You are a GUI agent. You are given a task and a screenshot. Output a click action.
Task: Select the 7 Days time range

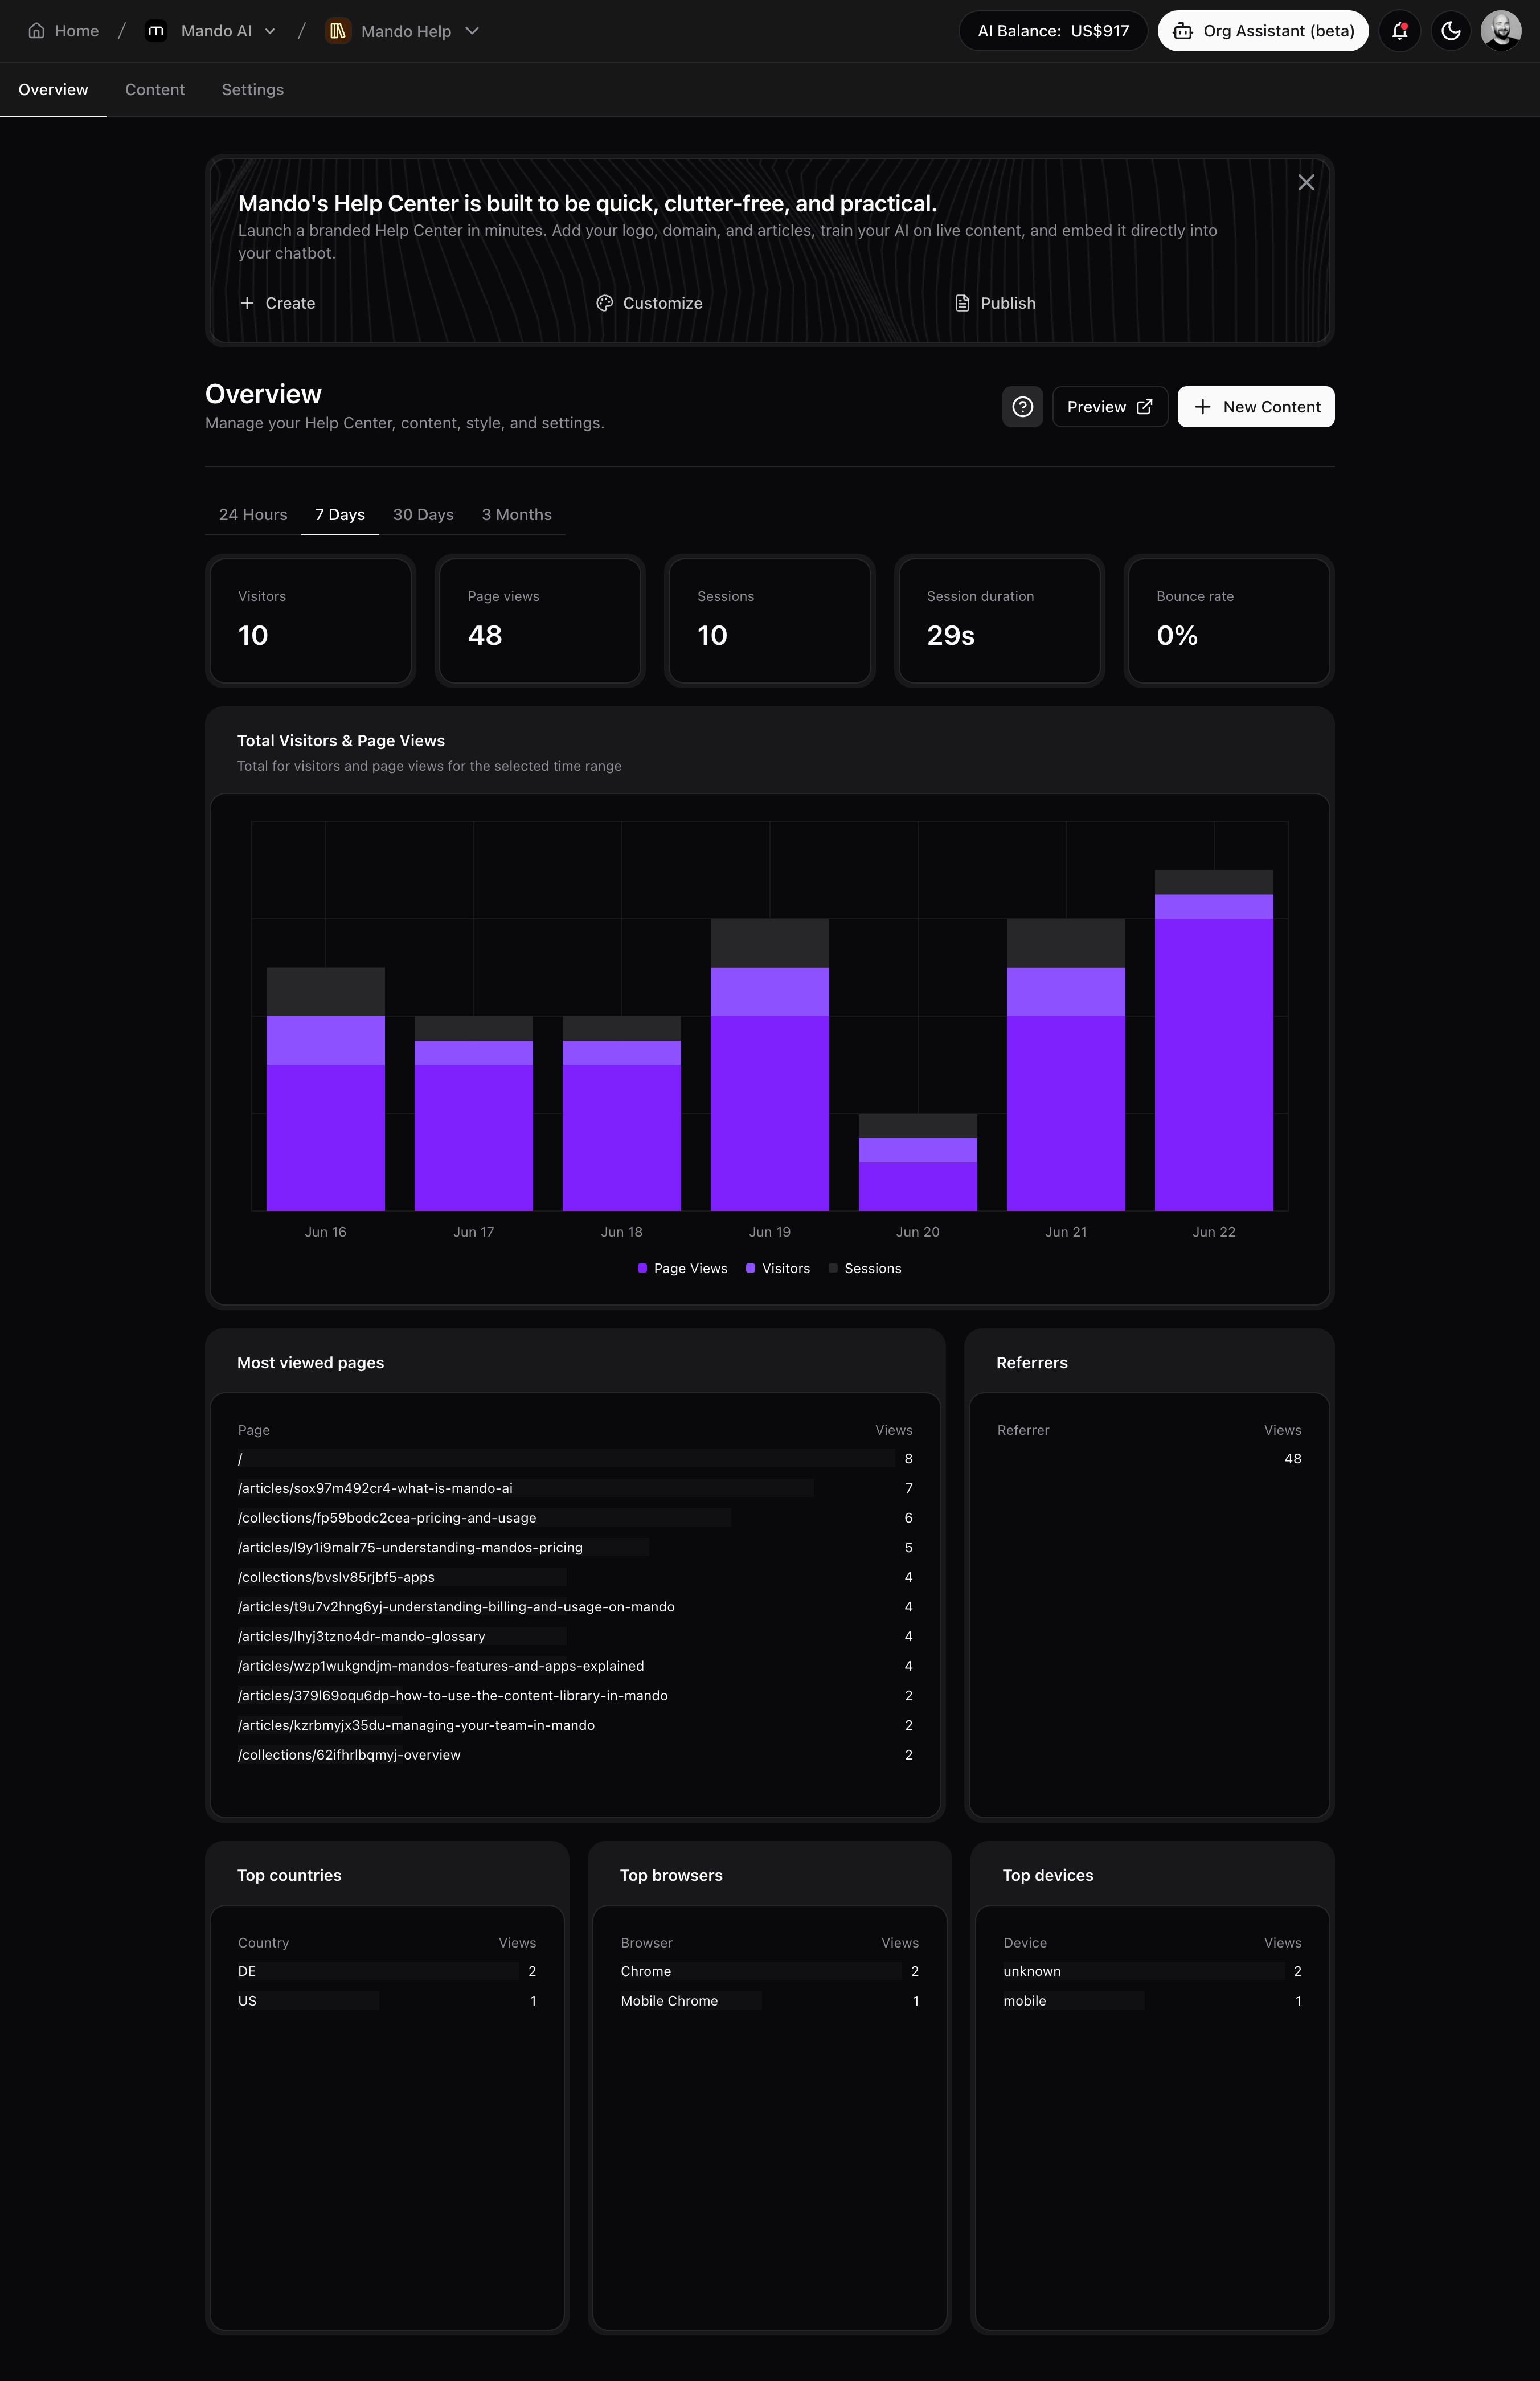pos(340,514)
